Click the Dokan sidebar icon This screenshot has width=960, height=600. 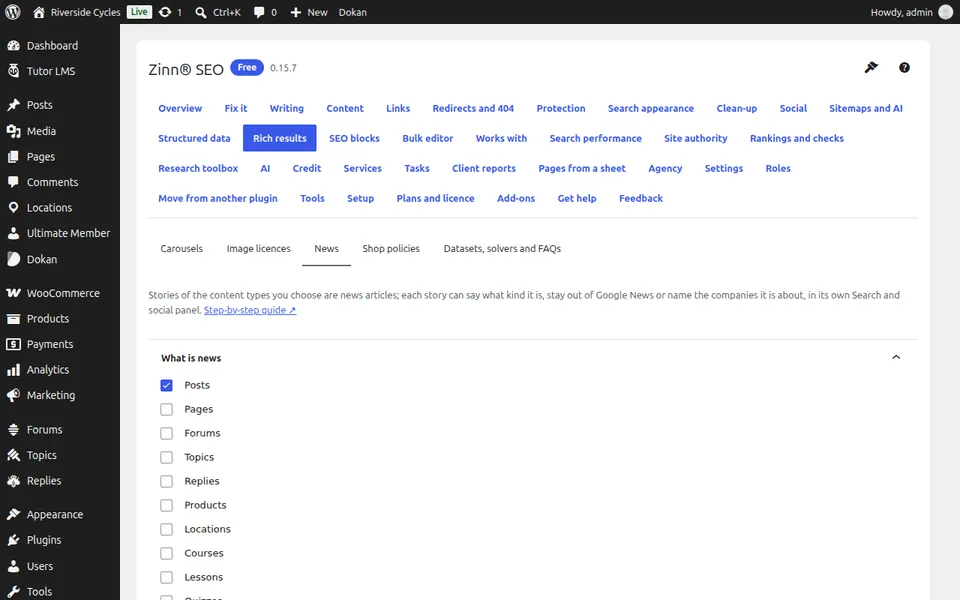[13, 259]
